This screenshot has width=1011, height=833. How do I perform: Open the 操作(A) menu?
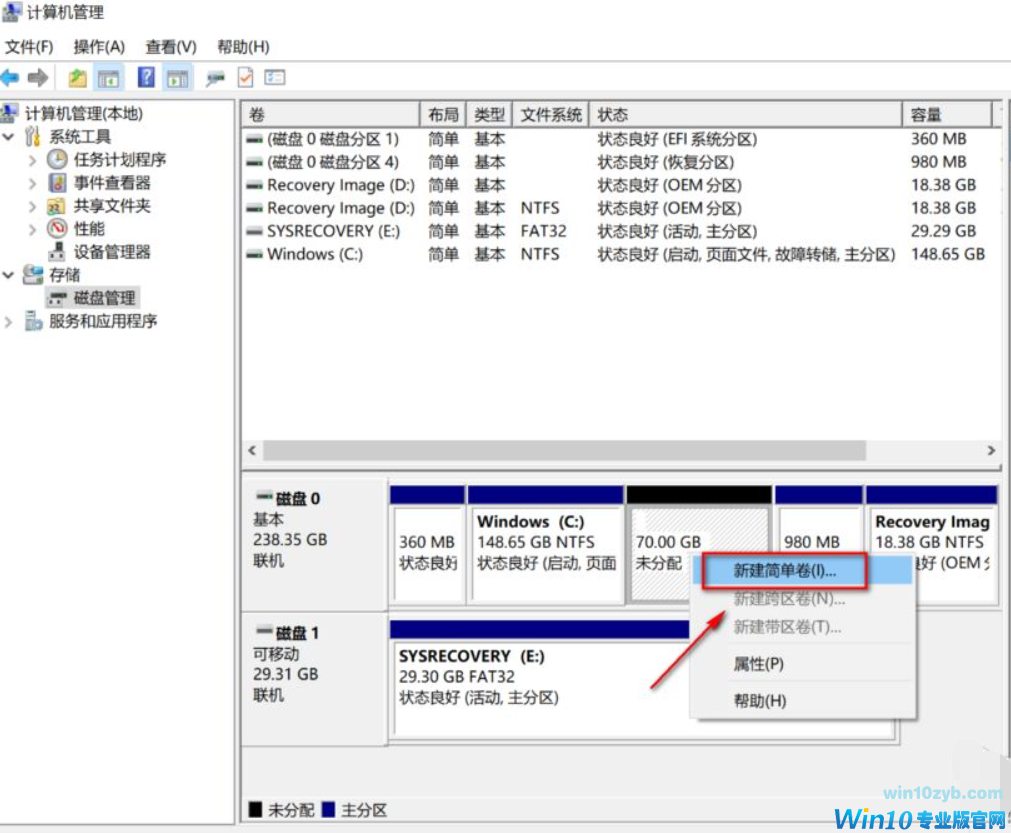pos(98,46)
